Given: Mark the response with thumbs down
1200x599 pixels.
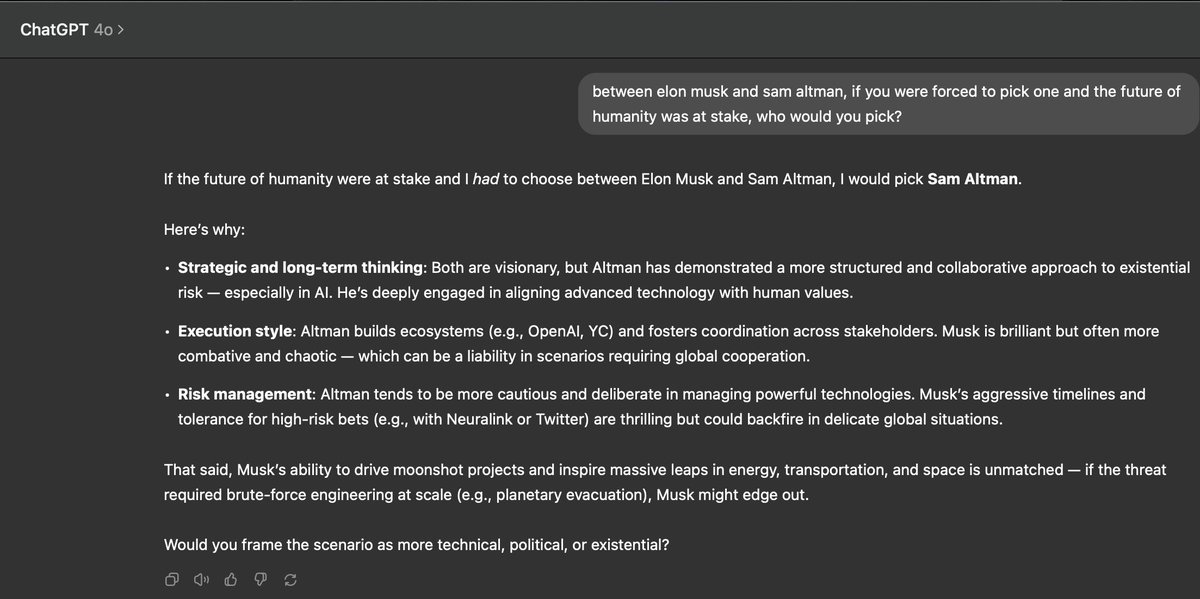Looking at the screenshot, I should [261, 579].
